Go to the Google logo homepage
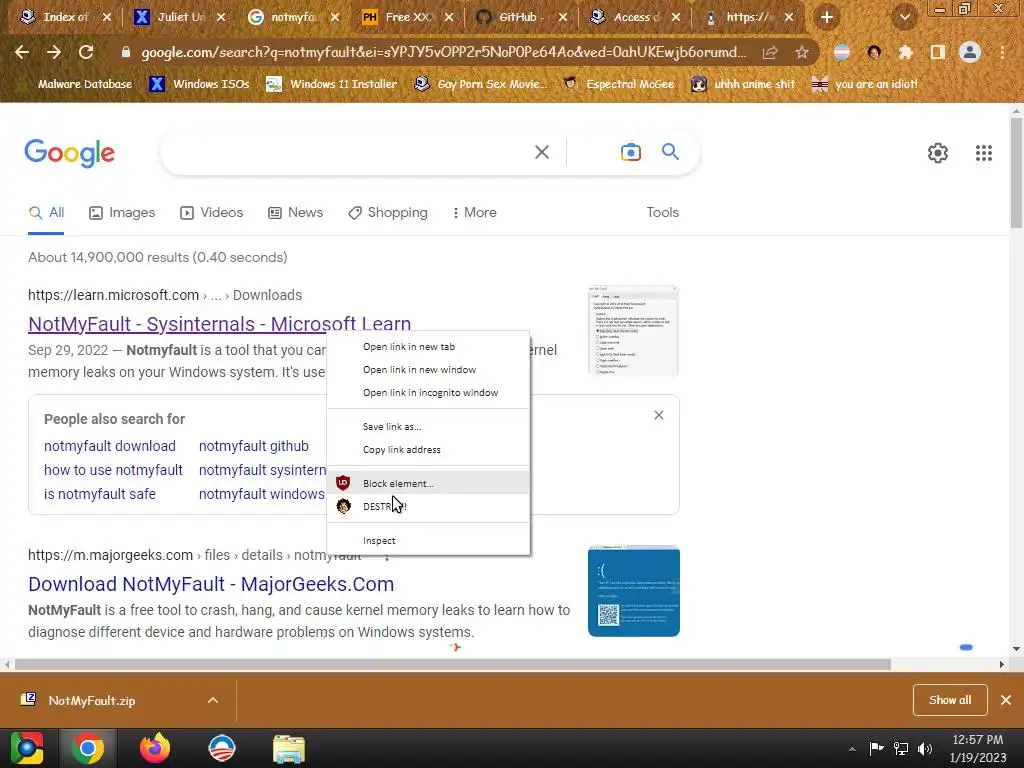The width and height of the screenshot is (1024, 768). tap(70, 153)
